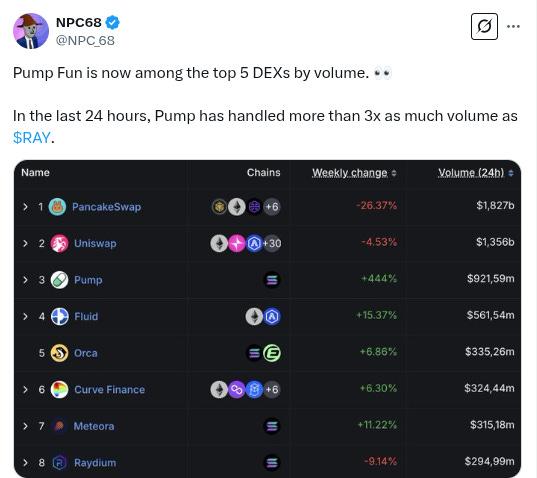Open NPC68 profile avatar
537x478 pixels.
coord(31,31)
